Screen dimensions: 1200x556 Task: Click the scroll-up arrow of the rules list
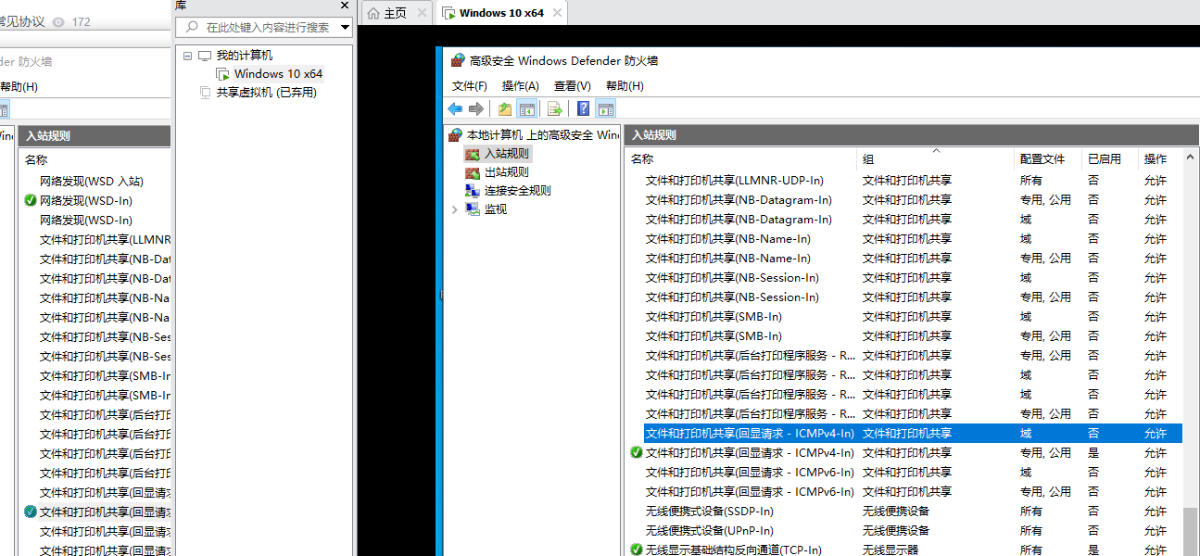(1190, 157)
